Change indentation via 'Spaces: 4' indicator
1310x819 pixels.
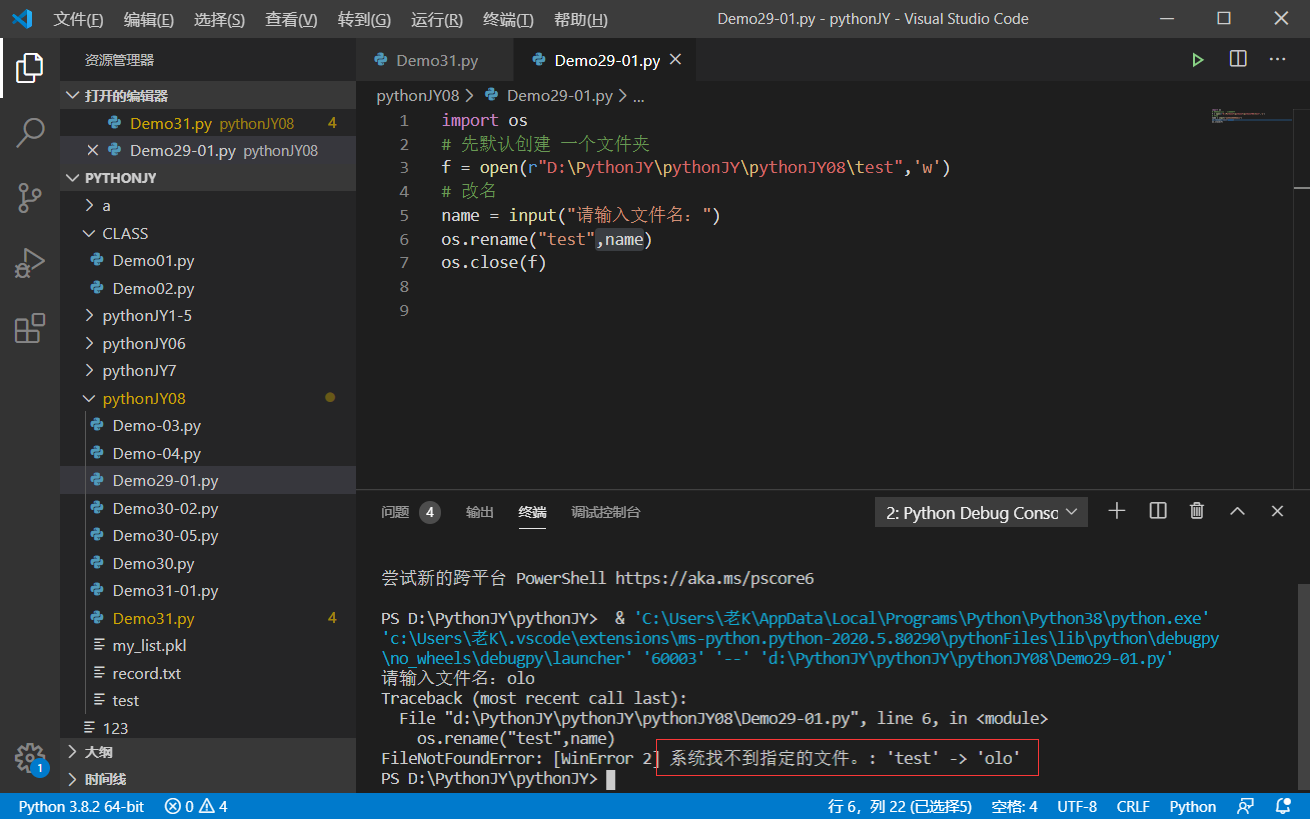point(1014,806)
